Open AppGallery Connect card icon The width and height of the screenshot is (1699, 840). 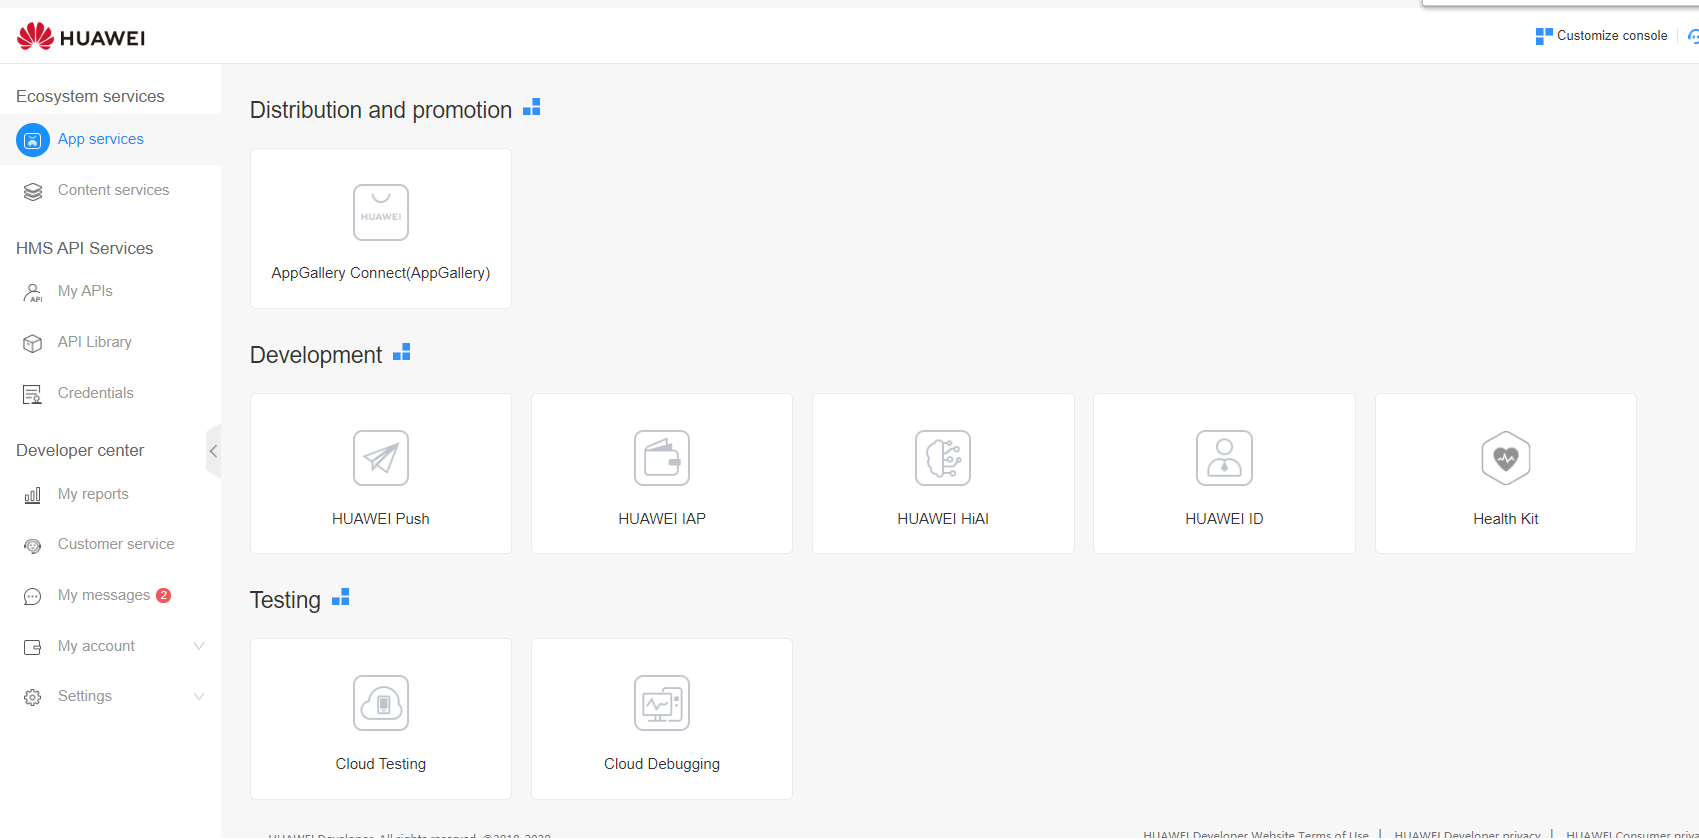click(x=381, y=212)
